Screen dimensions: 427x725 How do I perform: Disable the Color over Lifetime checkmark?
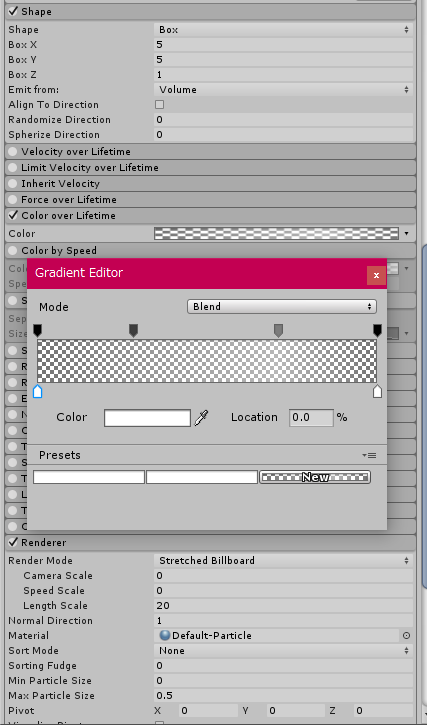tap(13, 215)
